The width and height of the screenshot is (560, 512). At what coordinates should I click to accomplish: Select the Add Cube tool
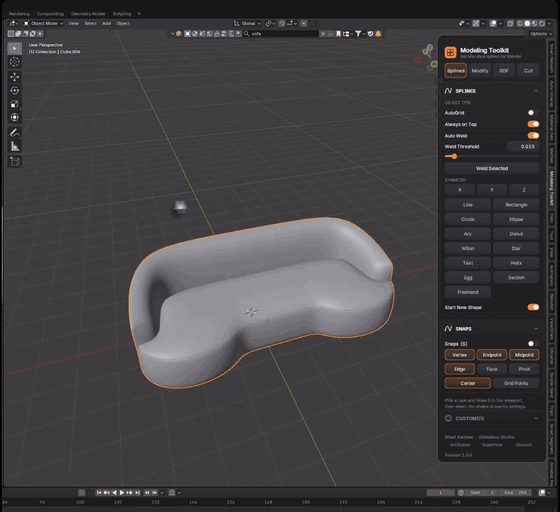coord(15,162)
